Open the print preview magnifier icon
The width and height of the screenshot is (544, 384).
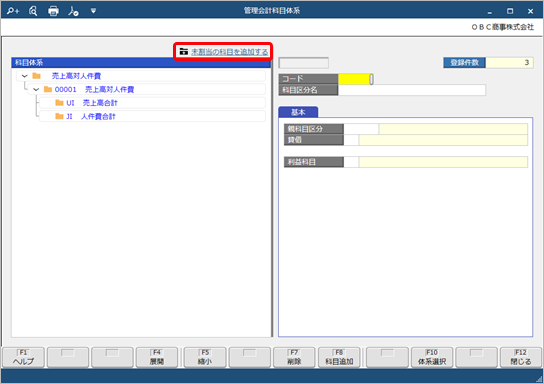pyautogui.click(x=33, y=11)
